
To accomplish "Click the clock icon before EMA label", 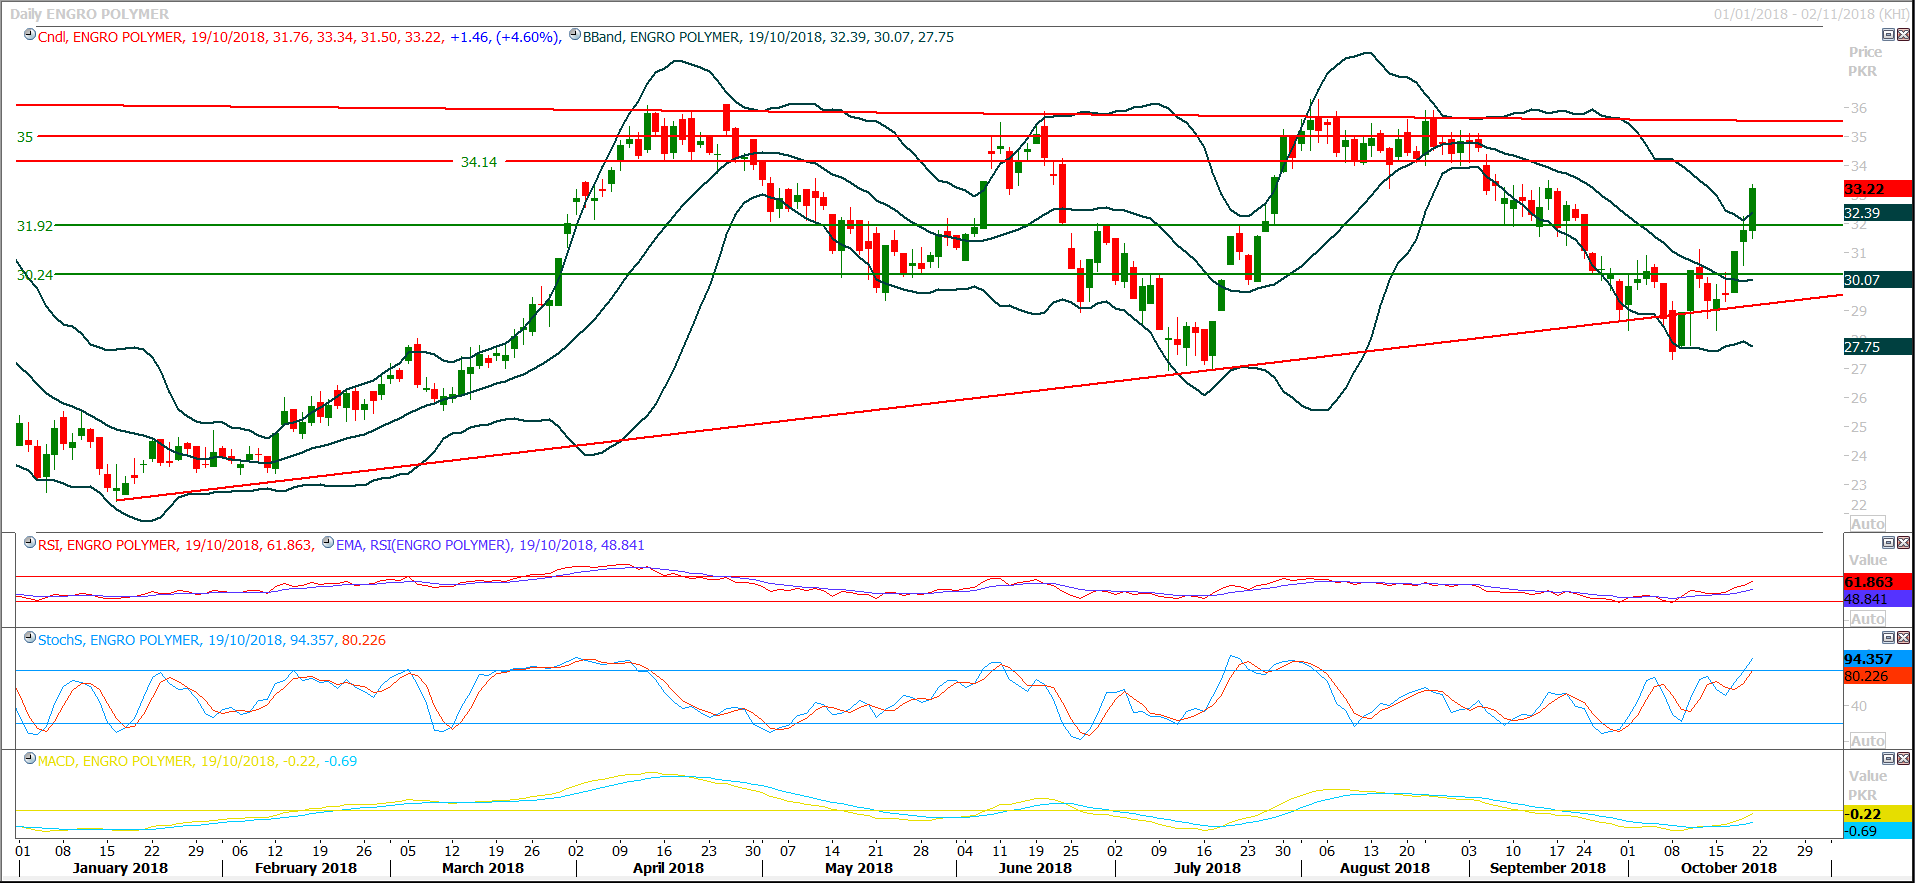I will point(328,543).
